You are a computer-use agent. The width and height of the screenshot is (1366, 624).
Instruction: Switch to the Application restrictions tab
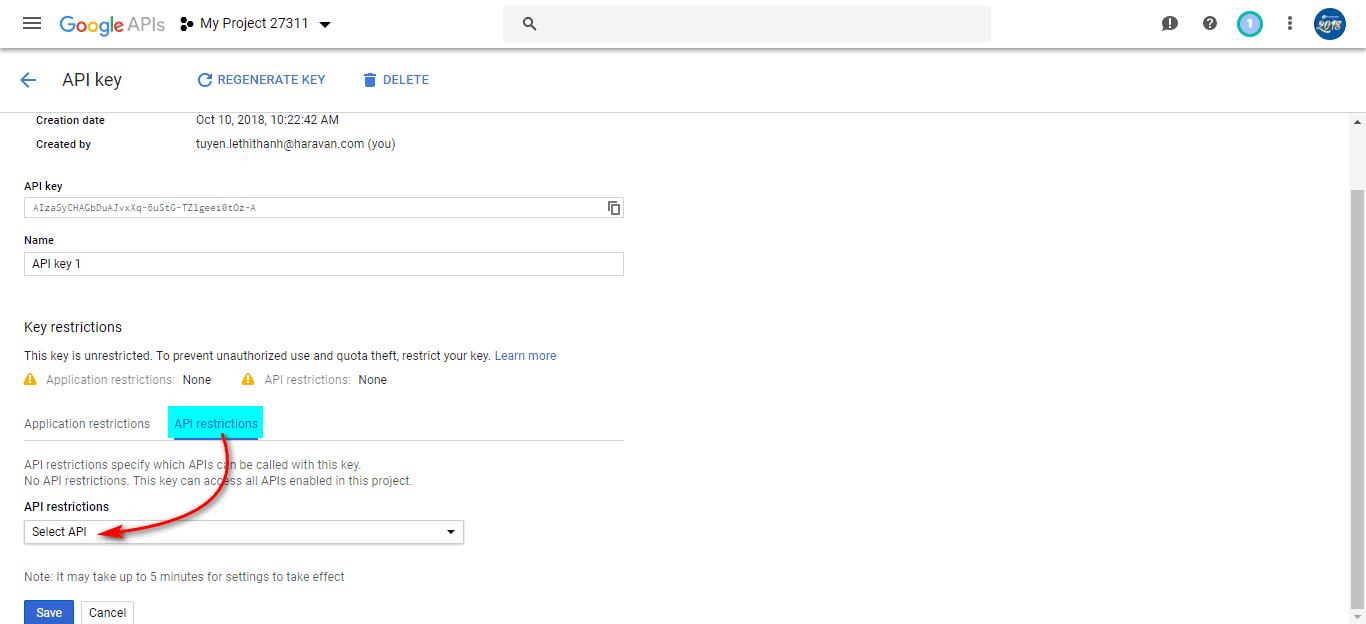[x=87, y=424]
